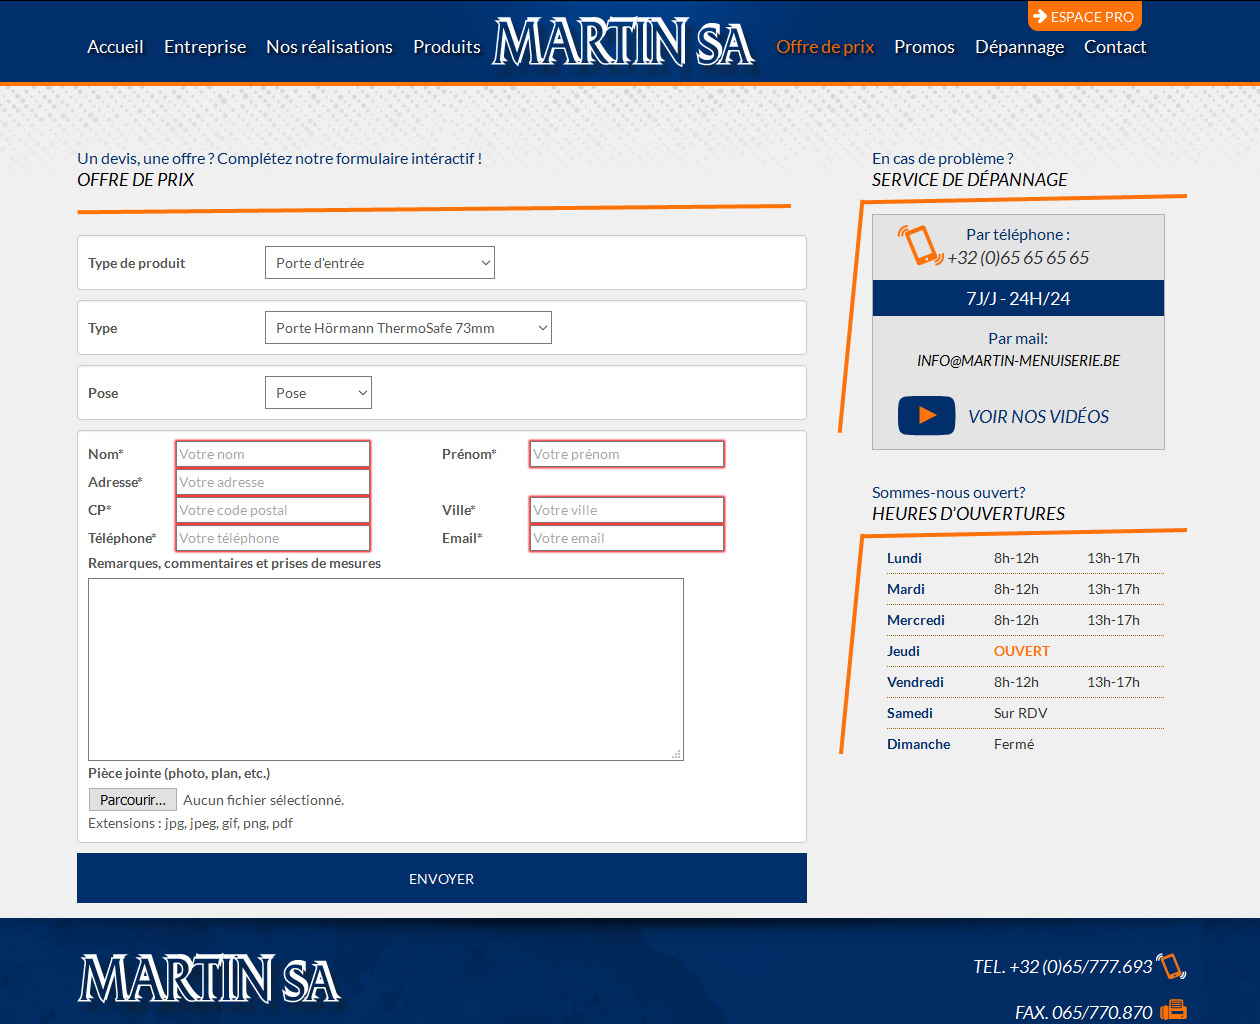Go to the Accueil page
Screen dimensions: 1260x1024
[x=115, y=47]
